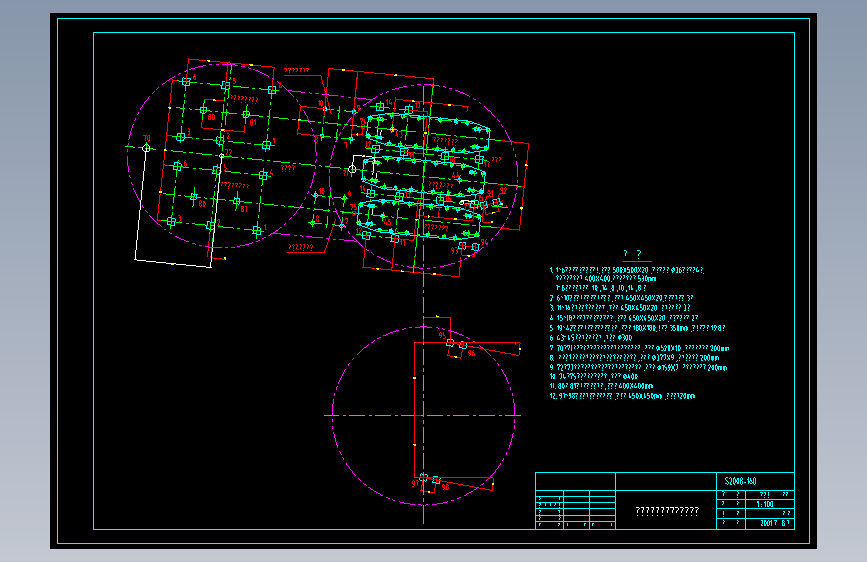Click note line 11 containing '400X400mm'
Screen dimensions: 867x562
601,386
